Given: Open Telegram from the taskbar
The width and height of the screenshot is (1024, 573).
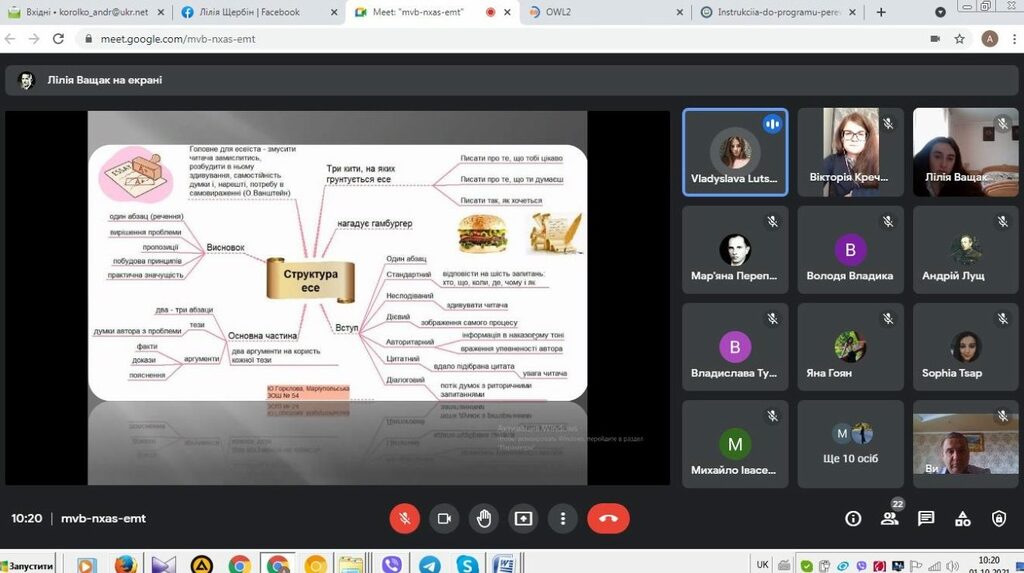Looking at the screenshot, I should coord(429,564).
